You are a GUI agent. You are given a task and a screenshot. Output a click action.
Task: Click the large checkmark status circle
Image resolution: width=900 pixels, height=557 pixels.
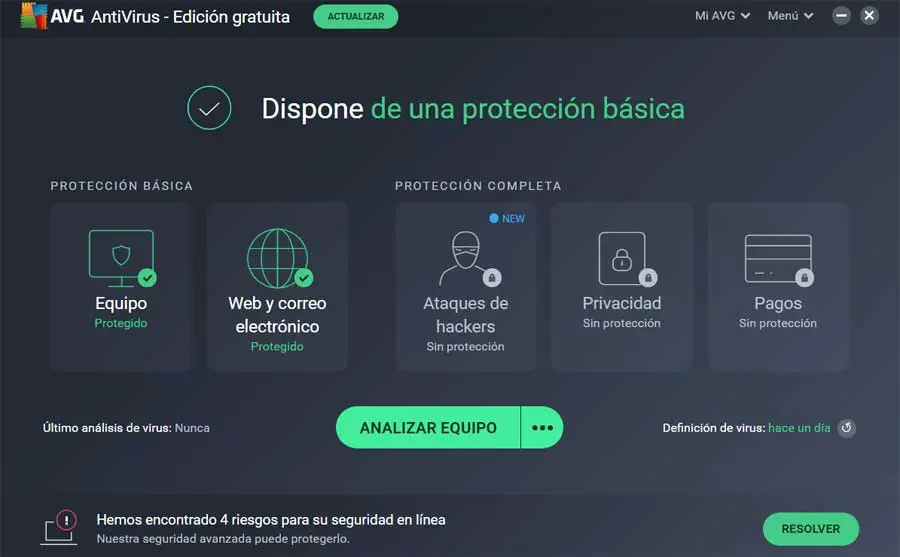209,108
